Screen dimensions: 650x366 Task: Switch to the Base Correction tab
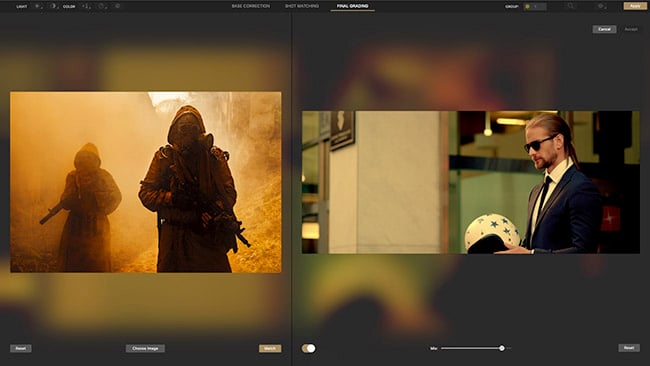[x=251, y=6]
